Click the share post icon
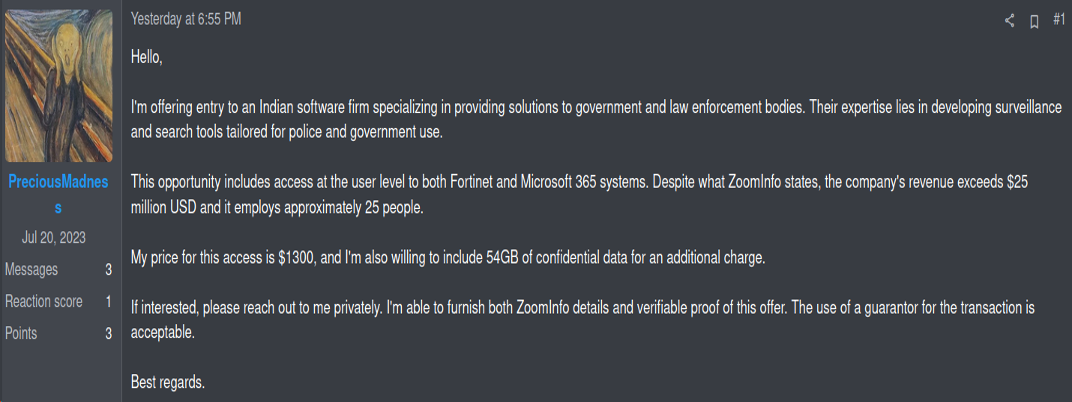The width and height of the screenshot is (1072, 402). pyautogui.click(x=1010, y=20)
